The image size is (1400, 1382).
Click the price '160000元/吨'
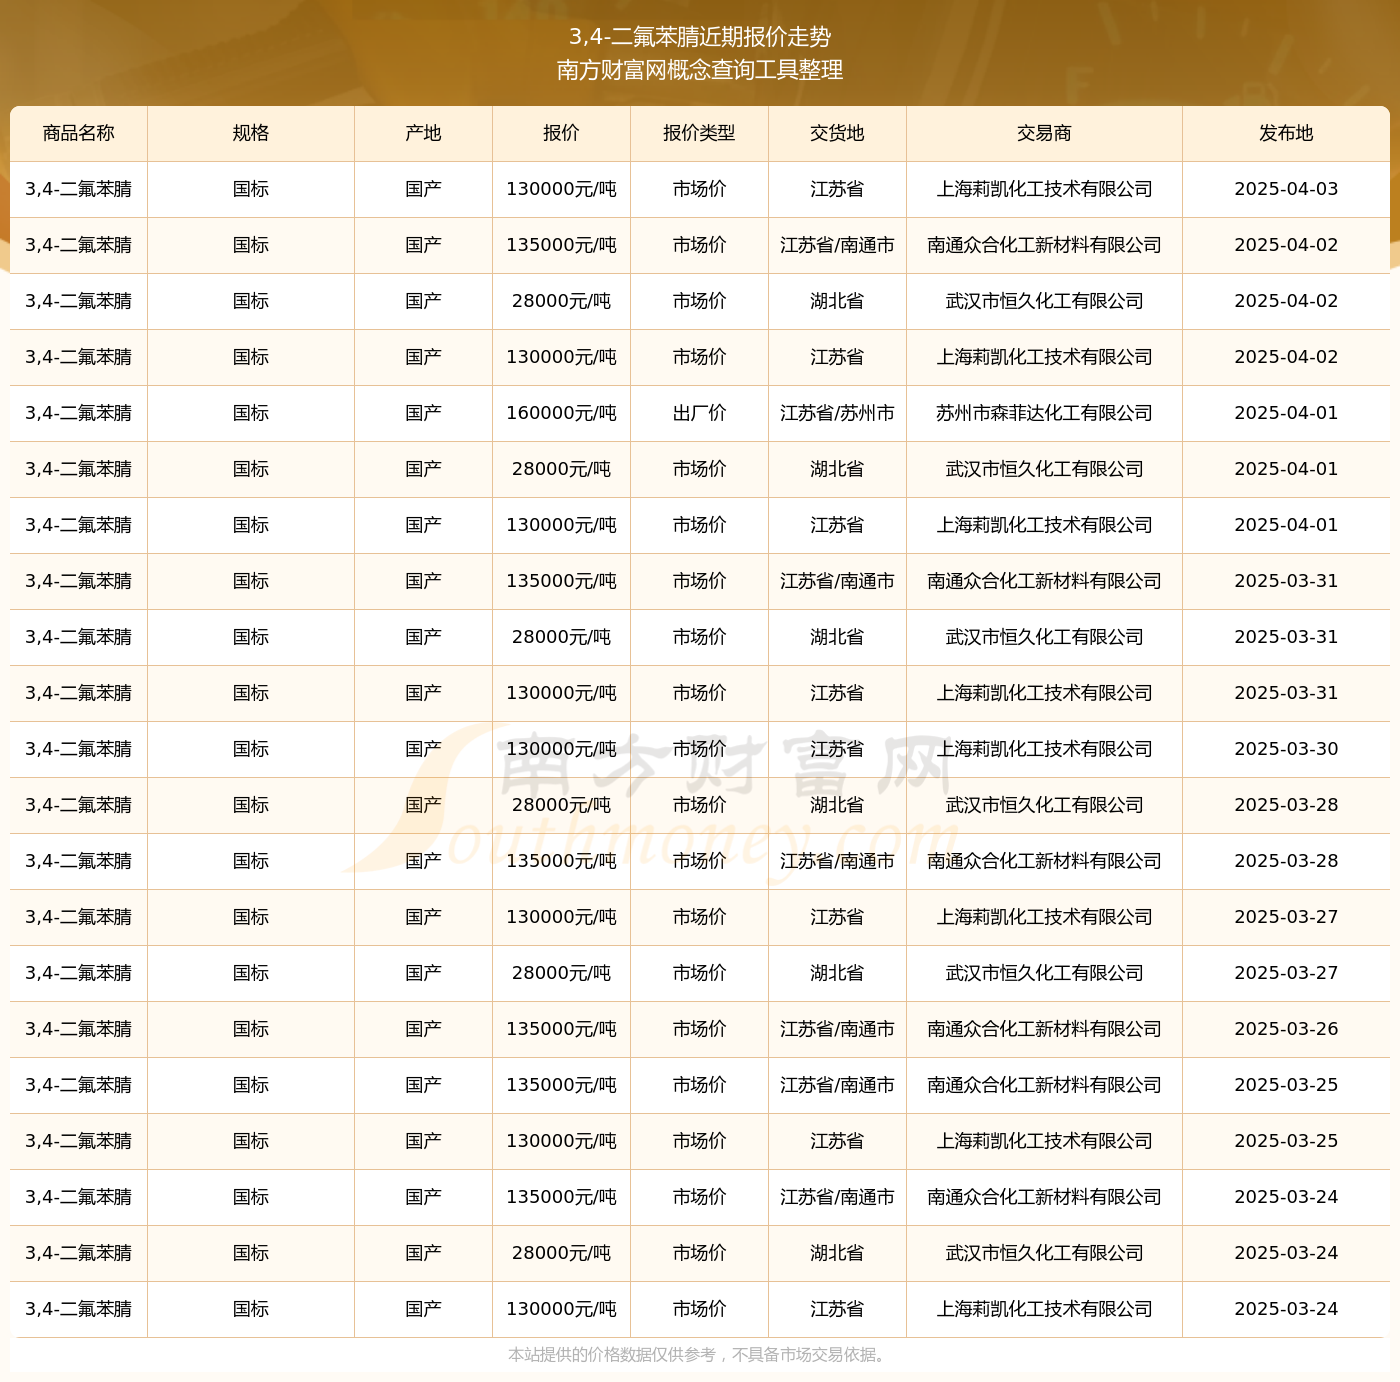561,413
